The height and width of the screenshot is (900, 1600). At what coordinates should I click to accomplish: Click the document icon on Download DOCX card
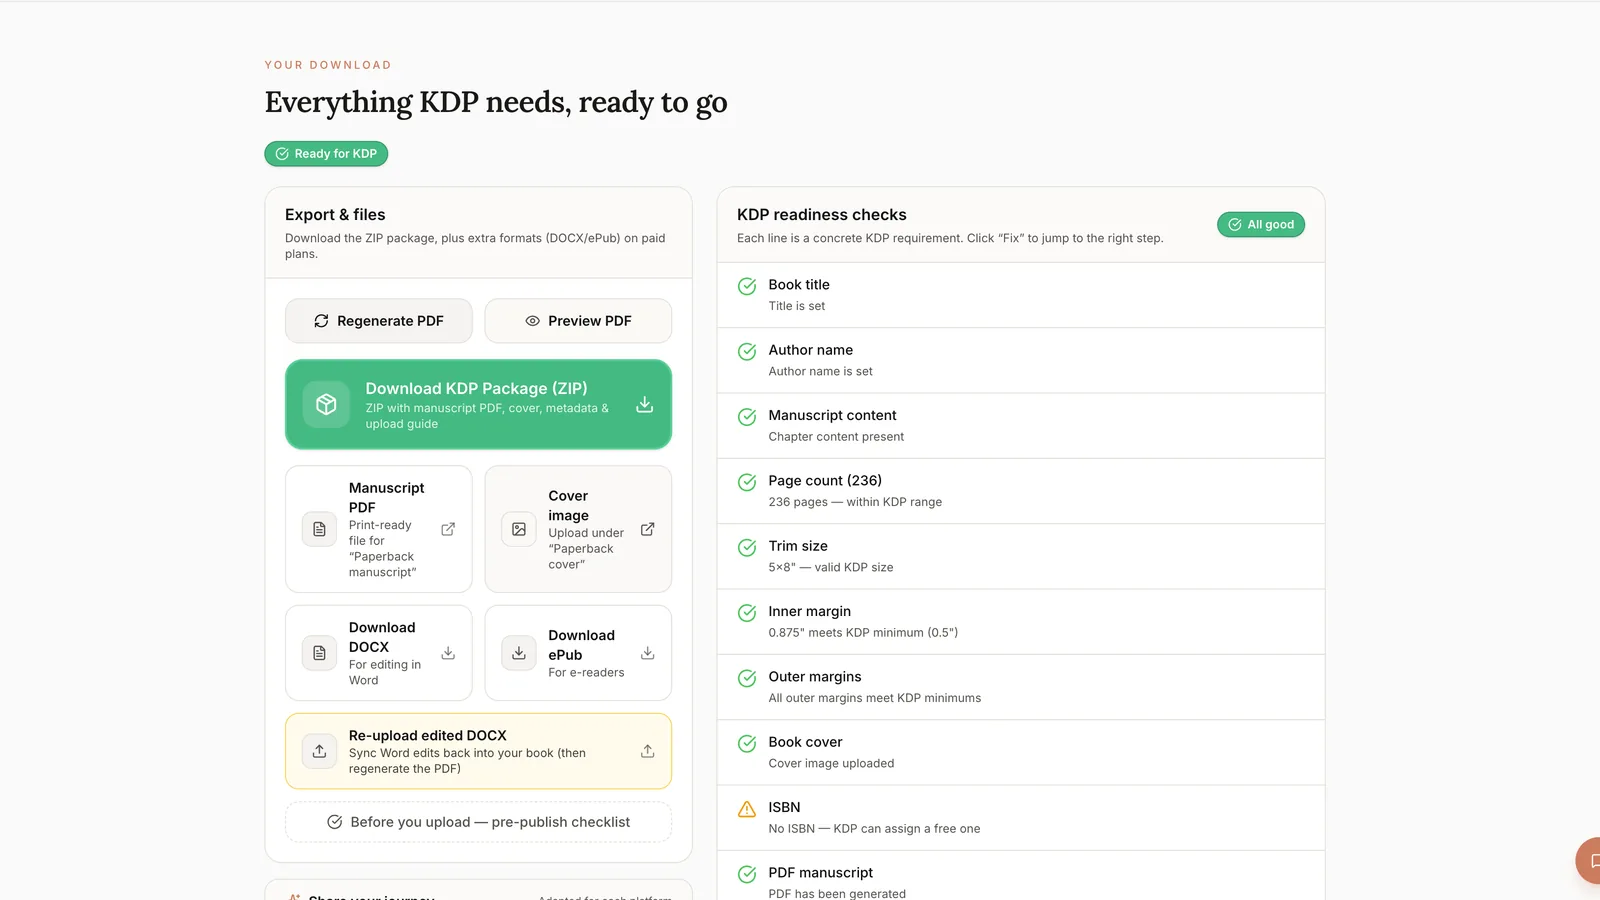[x=319, y=653]
